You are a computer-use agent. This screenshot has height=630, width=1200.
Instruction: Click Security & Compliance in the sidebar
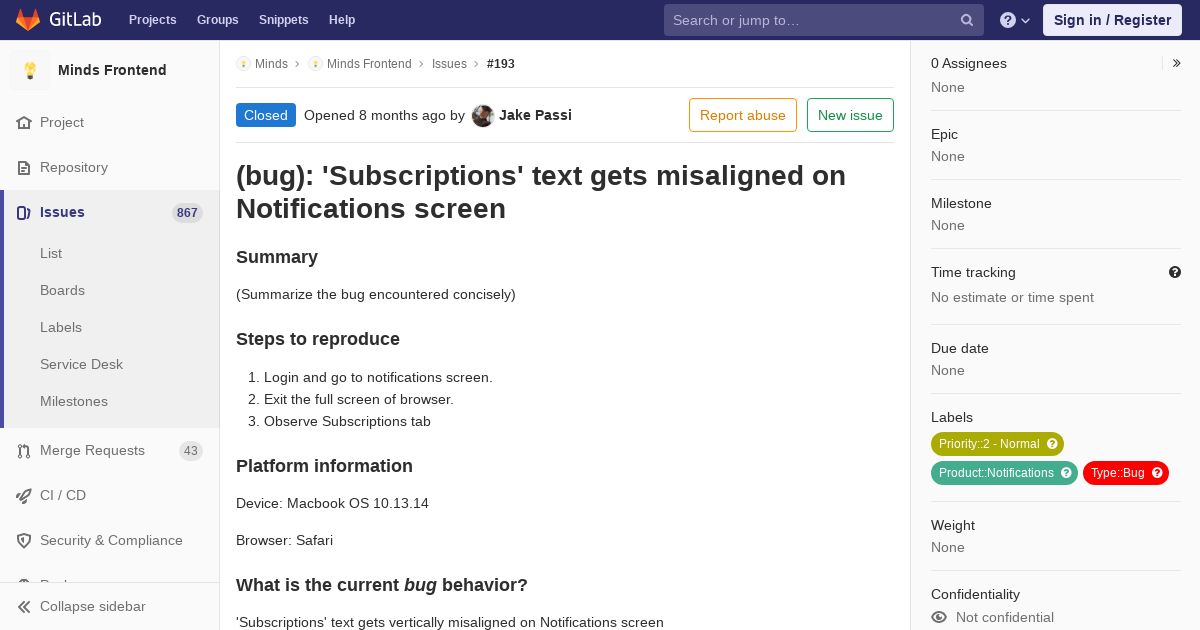click(111, 540)
